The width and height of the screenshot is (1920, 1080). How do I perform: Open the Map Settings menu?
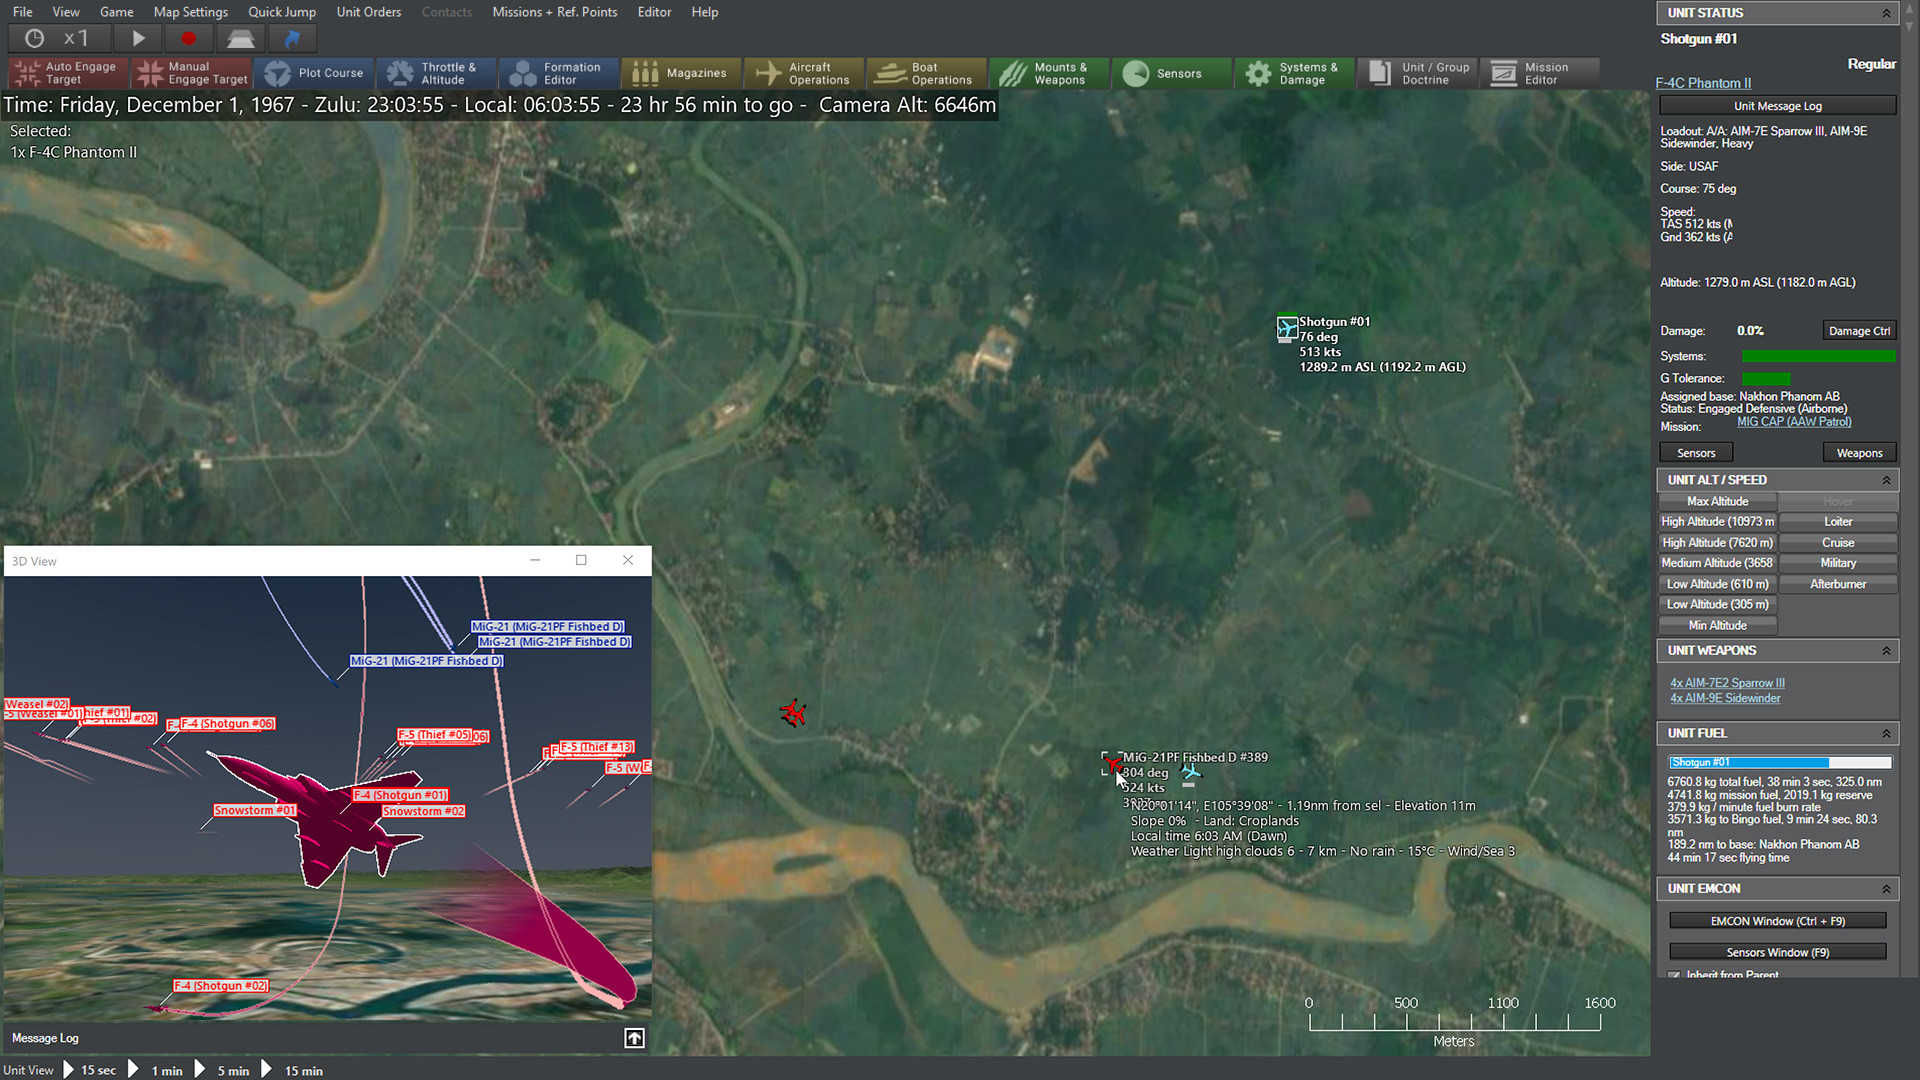(190, 12)
